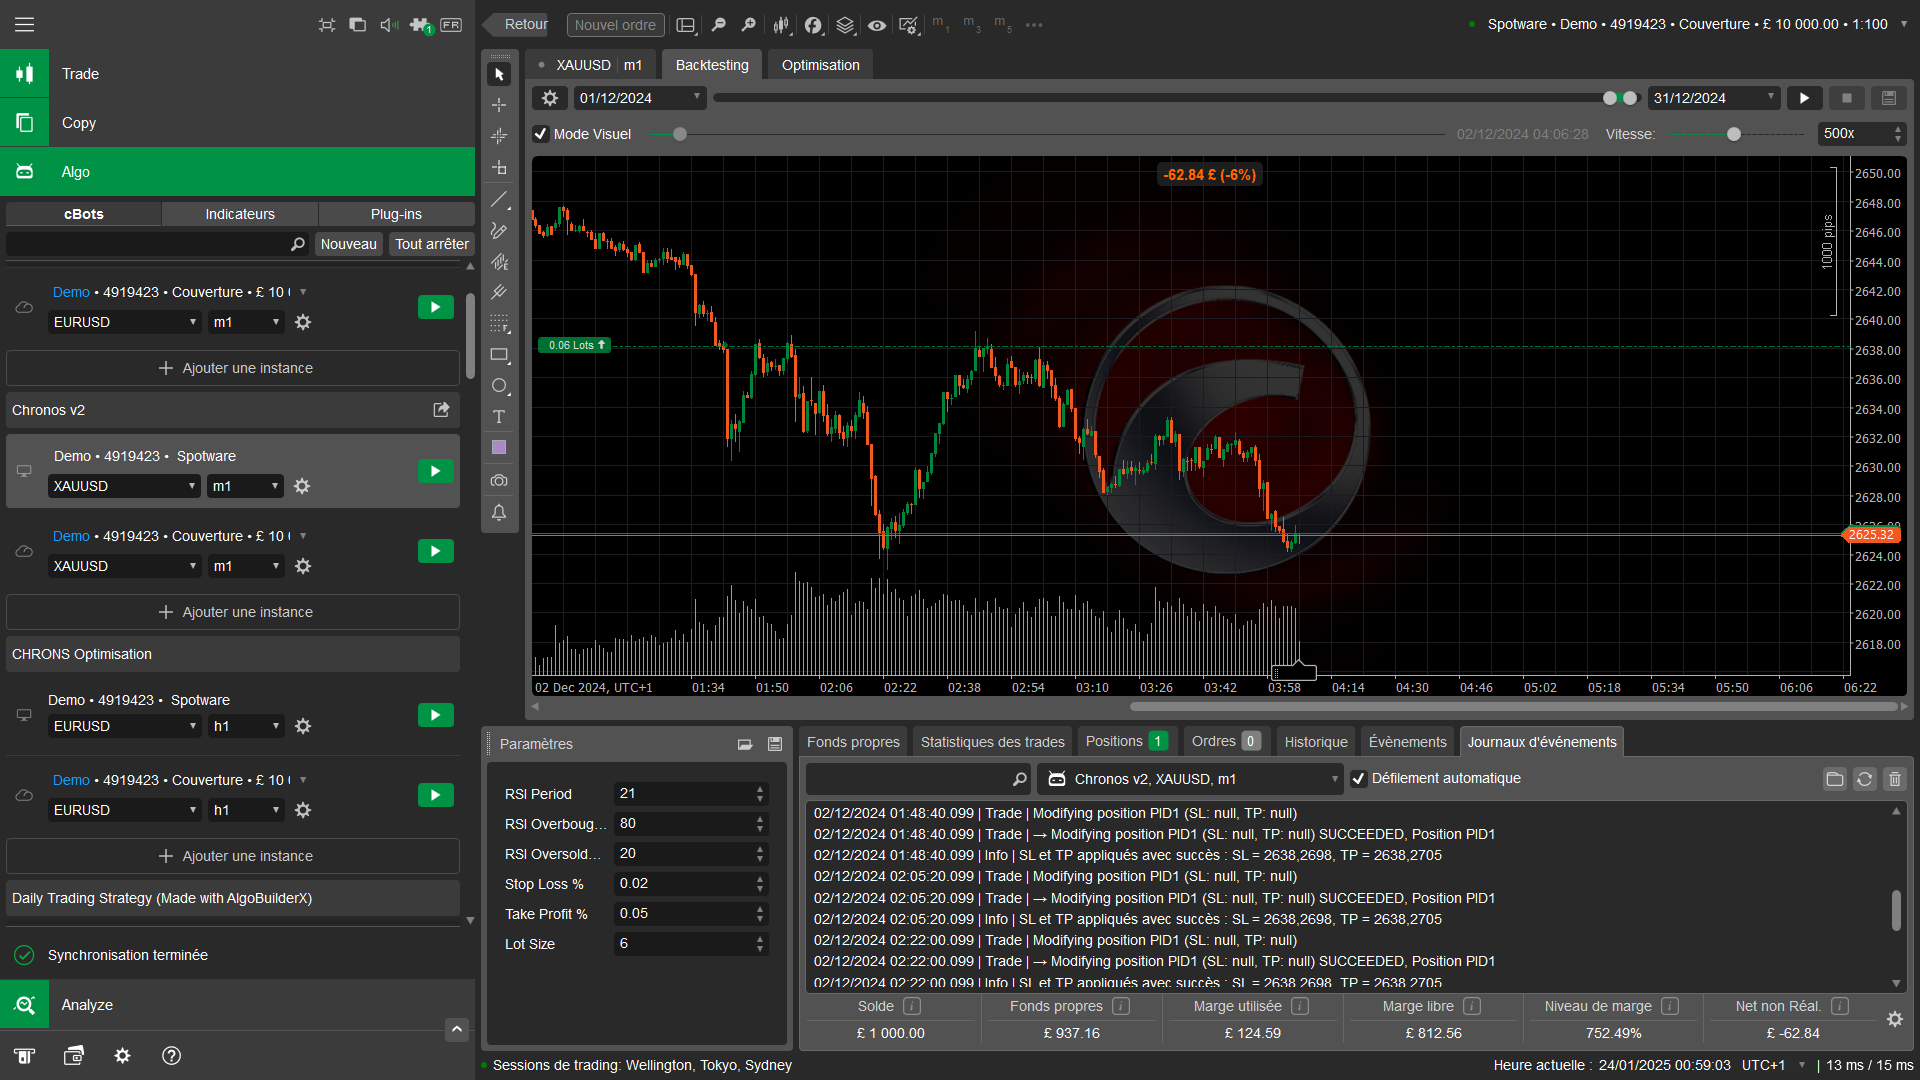Screen dimensions: 1920x1080
Task: Open price alert bell tool
Action: tap(499, 512)
